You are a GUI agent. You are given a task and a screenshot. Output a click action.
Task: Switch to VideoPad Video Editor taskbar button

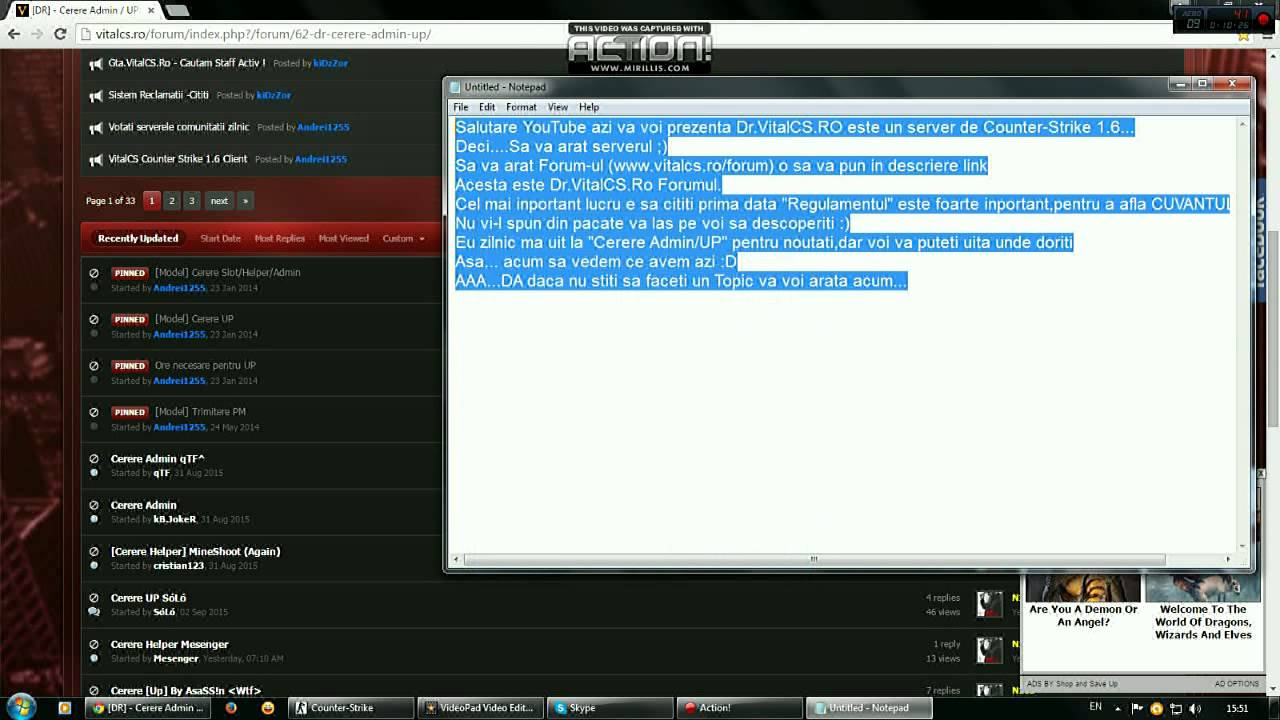pyautogui.click(x=481, y=708)
